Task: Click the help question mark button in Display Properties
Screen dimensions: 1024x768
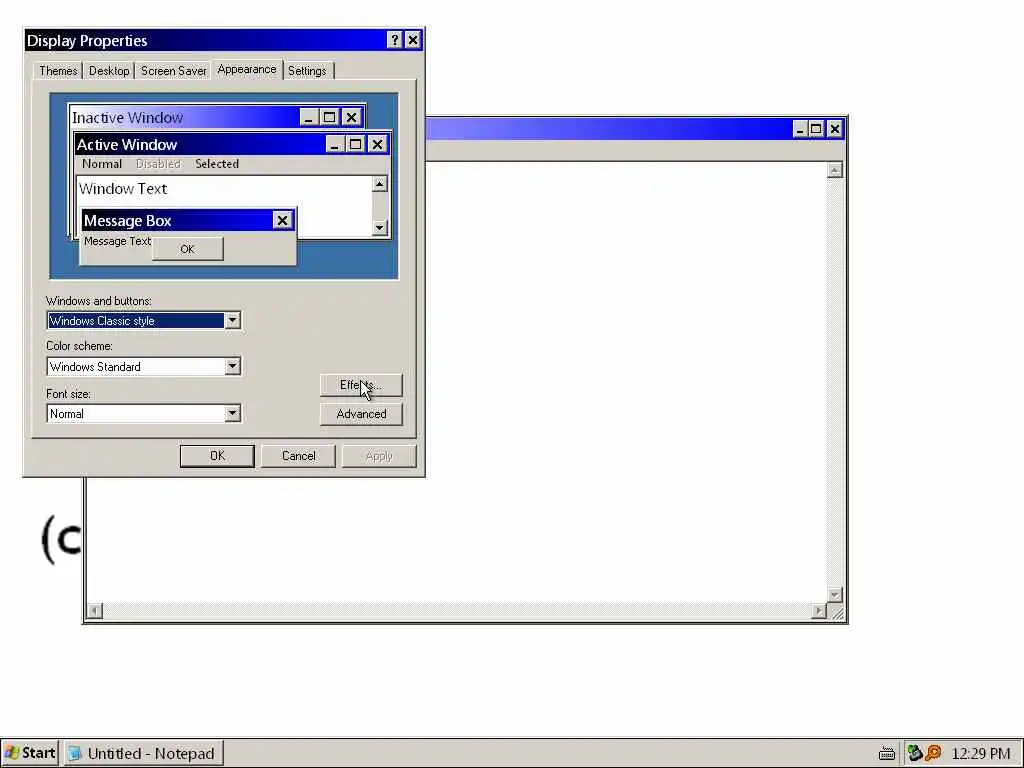Action: [x=394, y=40]
